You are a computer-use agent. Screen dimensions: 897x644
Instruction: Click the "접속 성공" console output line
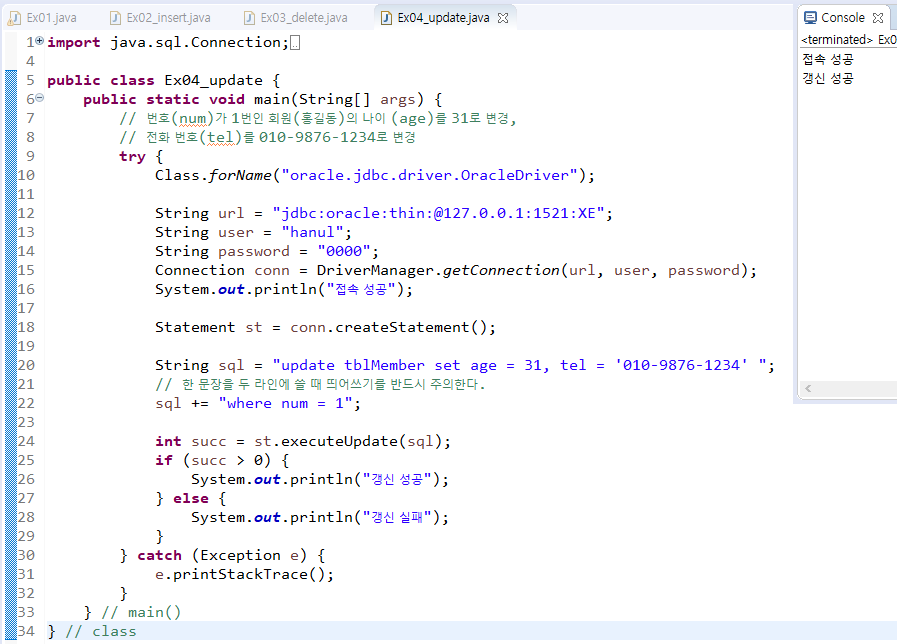click(828, 59)
